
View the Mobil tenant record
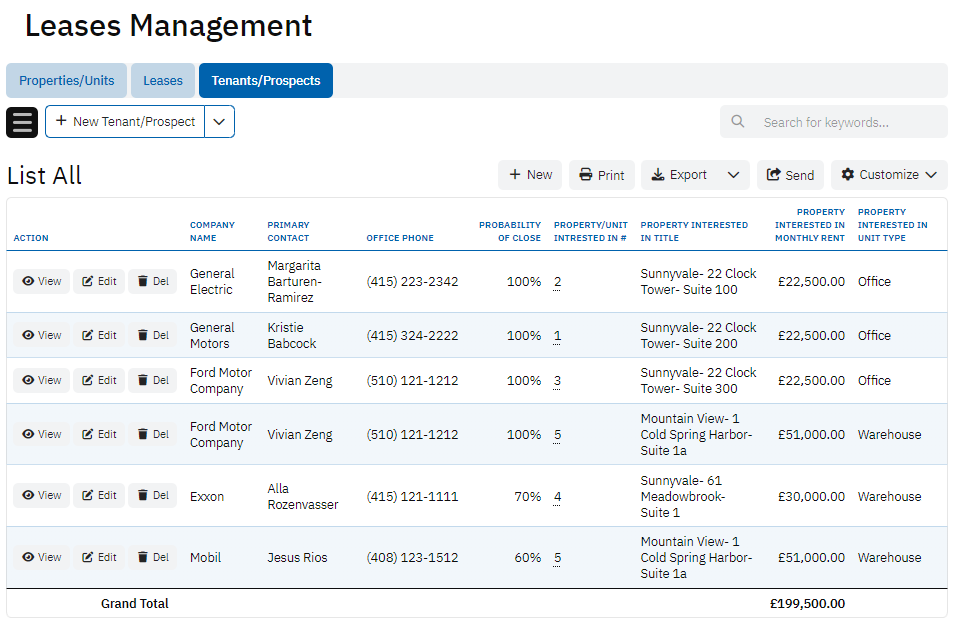42,558
